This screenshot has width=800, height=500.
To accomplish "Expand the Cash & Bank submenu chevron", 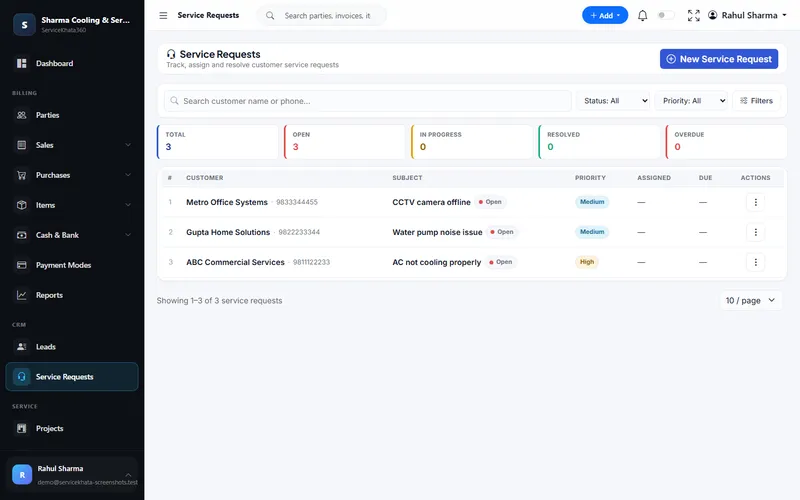I will [x=128, y=235].
